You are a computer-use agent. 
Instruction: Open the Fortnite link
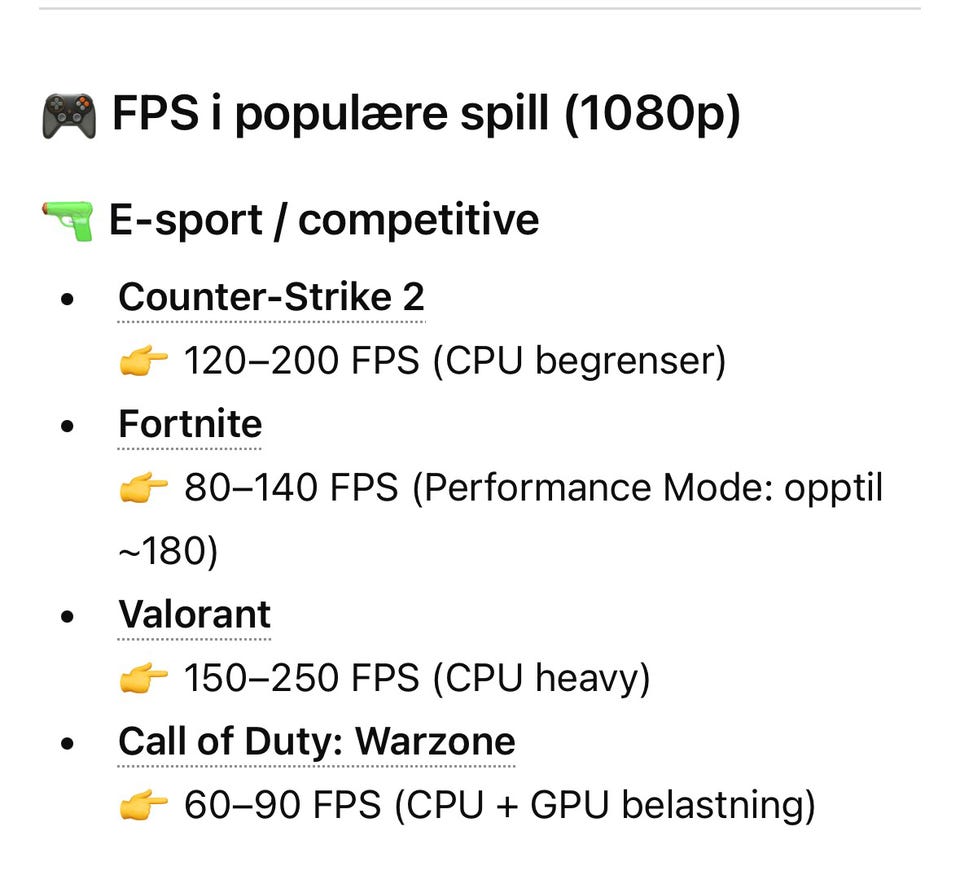click(190, 424)
